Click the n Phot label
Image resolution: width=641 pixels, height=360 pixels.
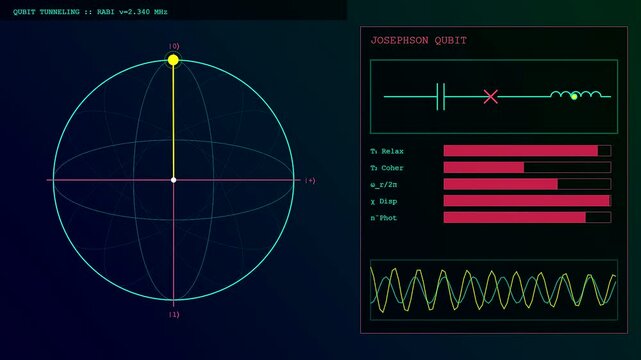[x=383, y=218]
